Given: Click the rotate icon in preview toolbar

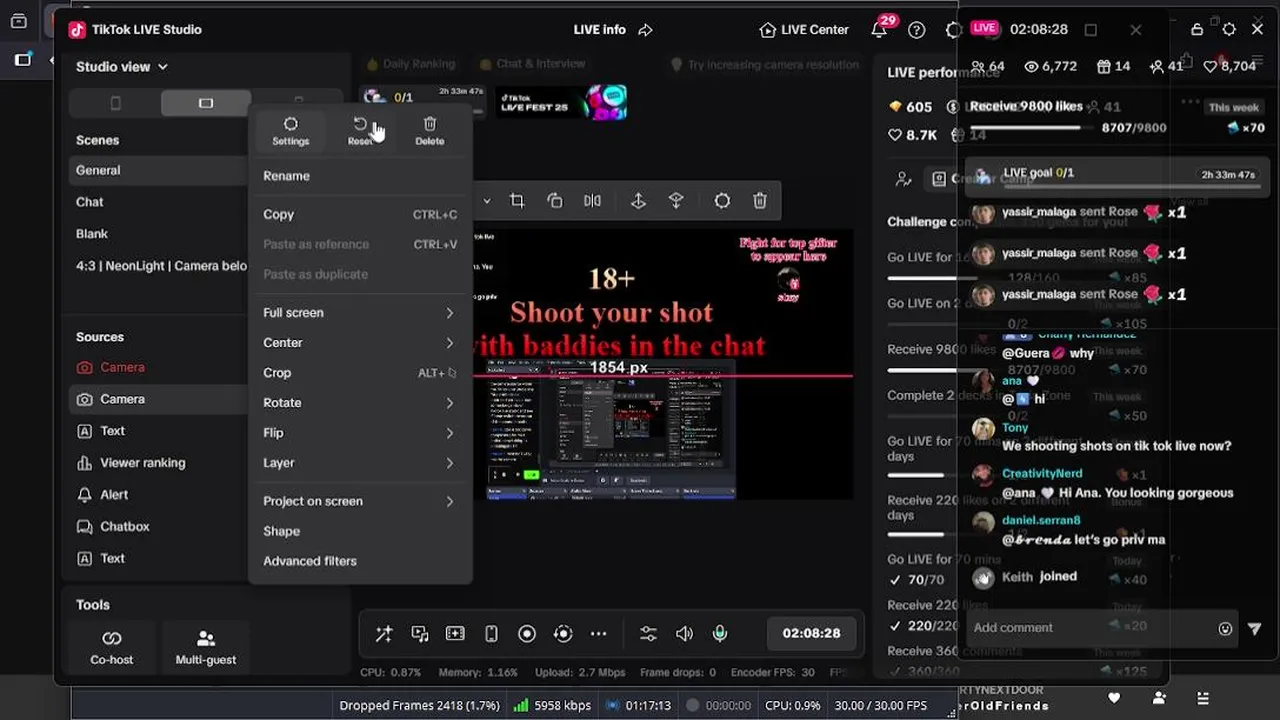Looking at the screenshot, I should [x=555, y=201].
